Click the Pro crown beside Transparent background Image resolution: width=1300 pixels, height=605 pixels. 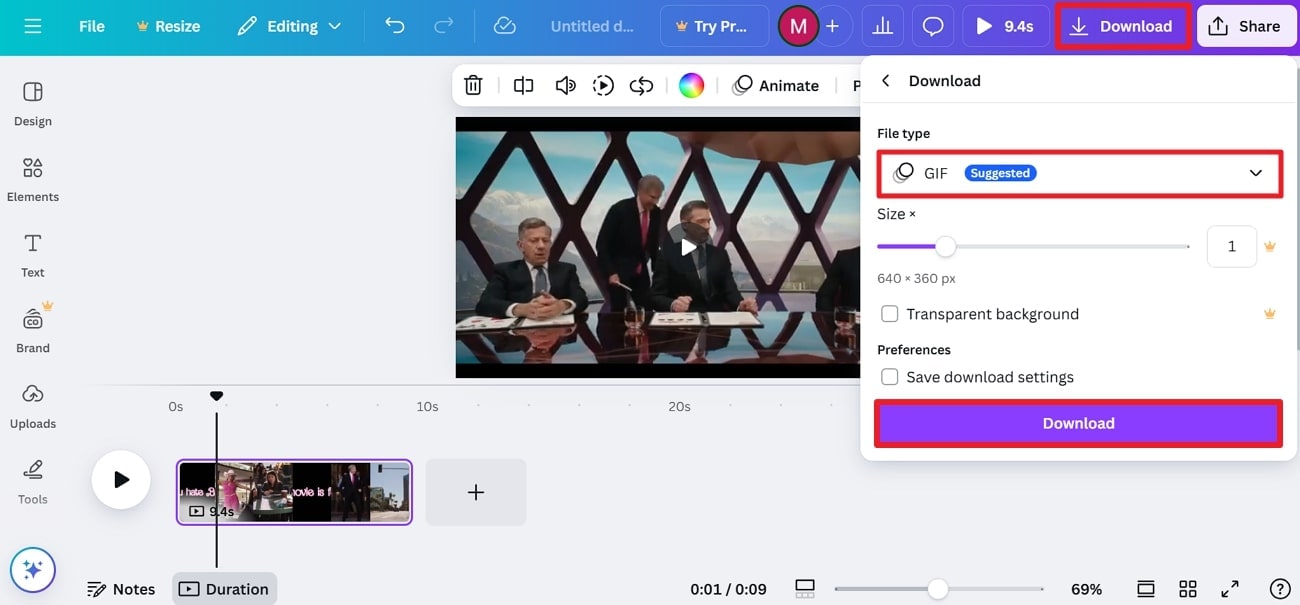[x=1270, y=314]
